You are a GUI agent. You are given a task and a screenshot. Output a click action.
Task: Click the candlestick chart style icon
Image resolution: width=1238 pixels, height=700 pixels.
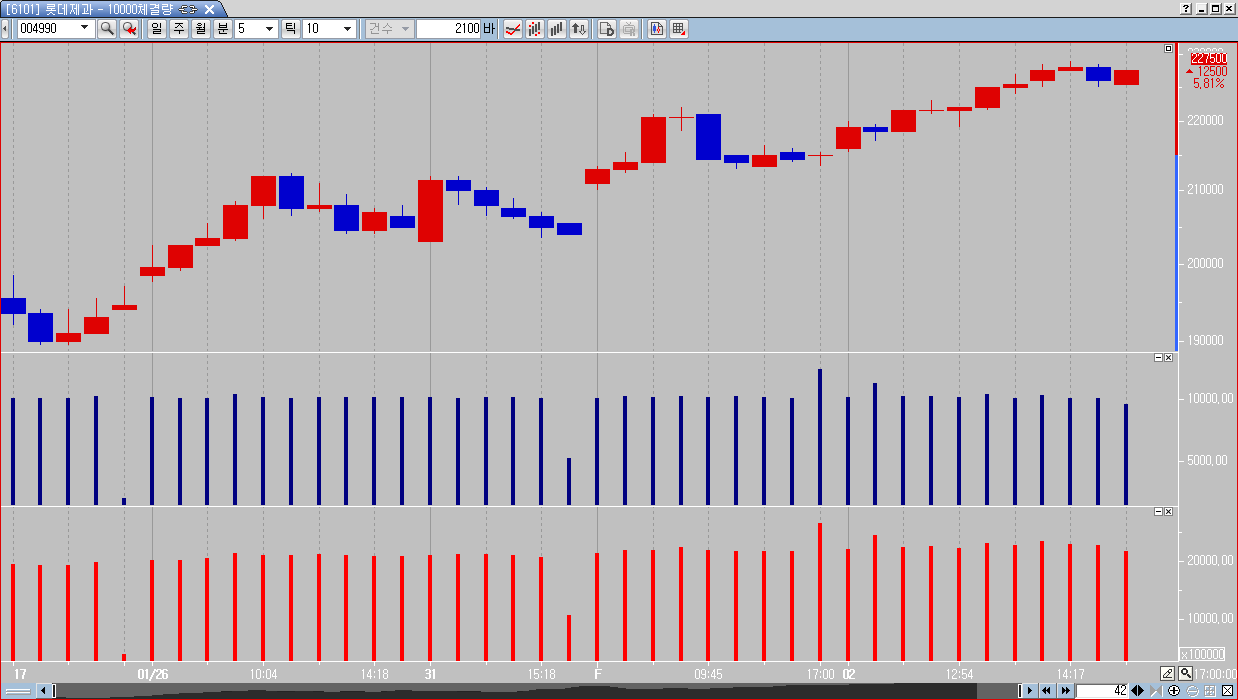click(535, 29)
